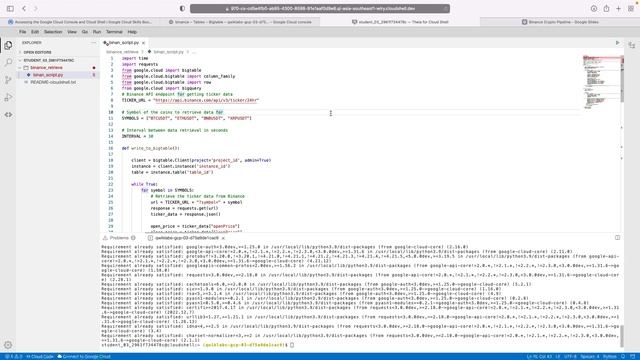Open the Manage gear settings icon
This screenshot has height=360, width=640.
[x=8, y=345]
